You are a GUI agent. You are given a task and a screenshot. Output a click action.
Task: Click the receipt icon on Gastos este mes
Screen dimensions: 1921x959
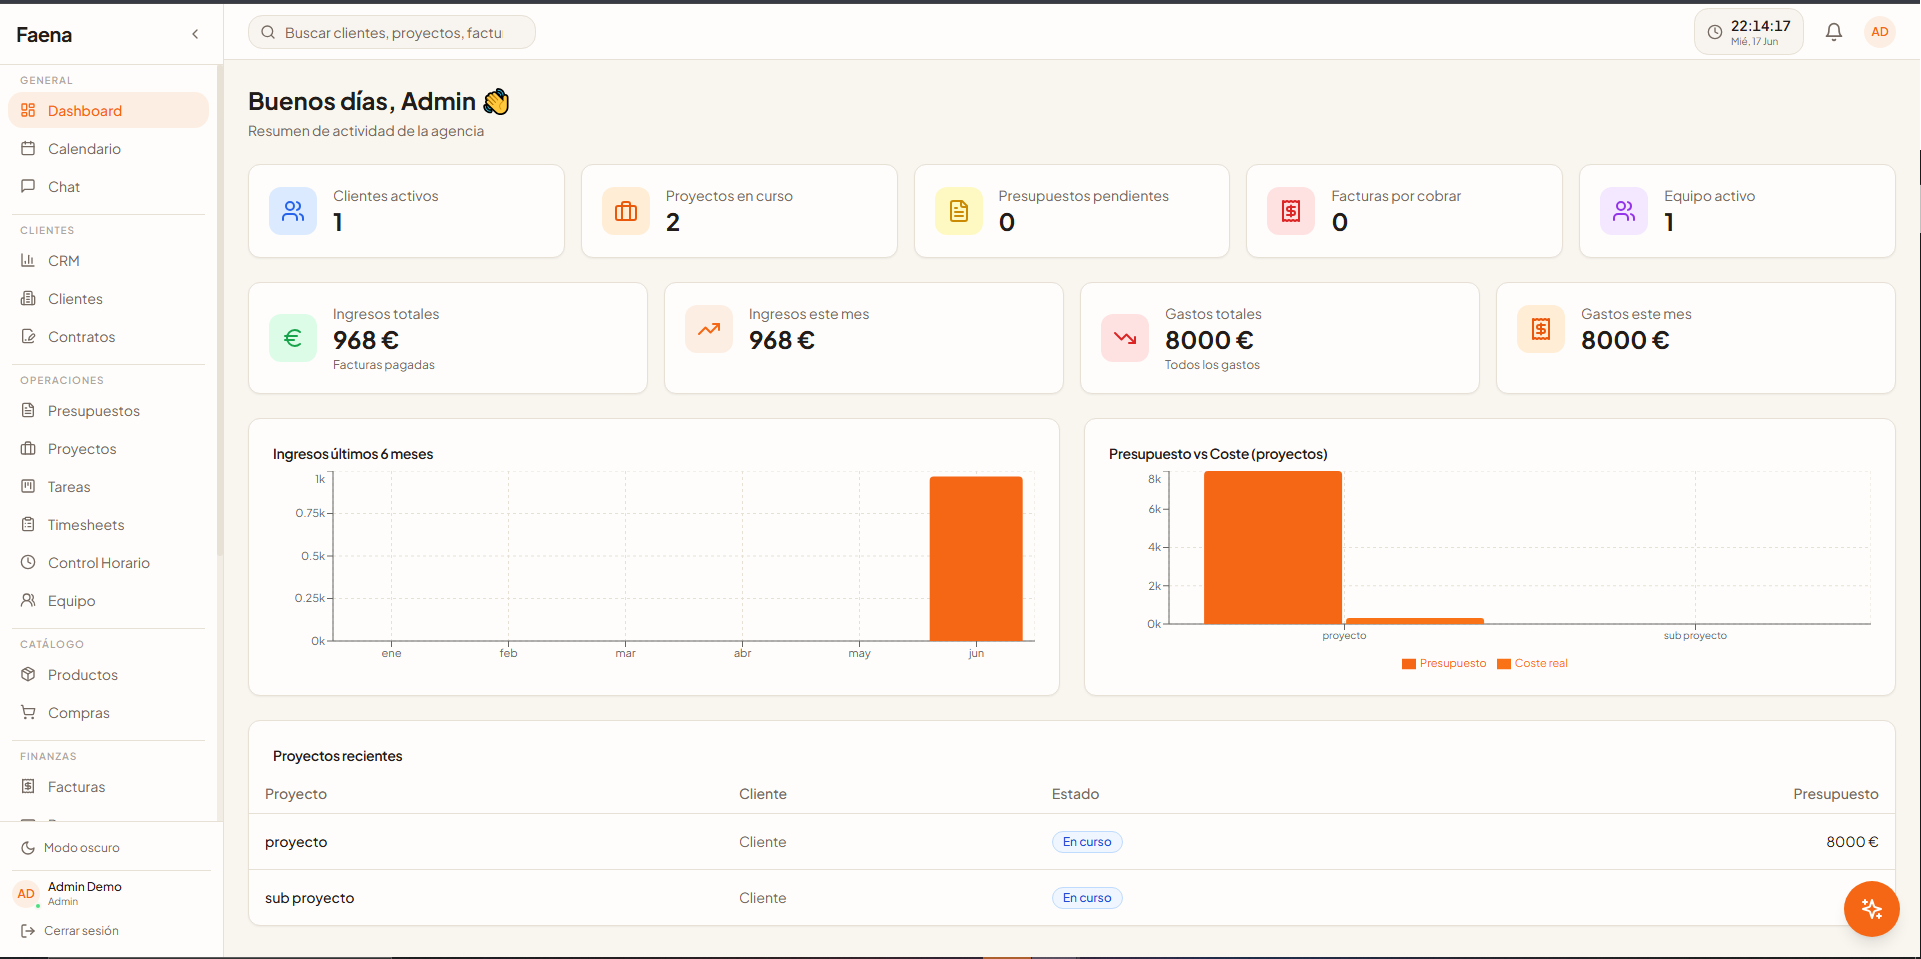1541,329
